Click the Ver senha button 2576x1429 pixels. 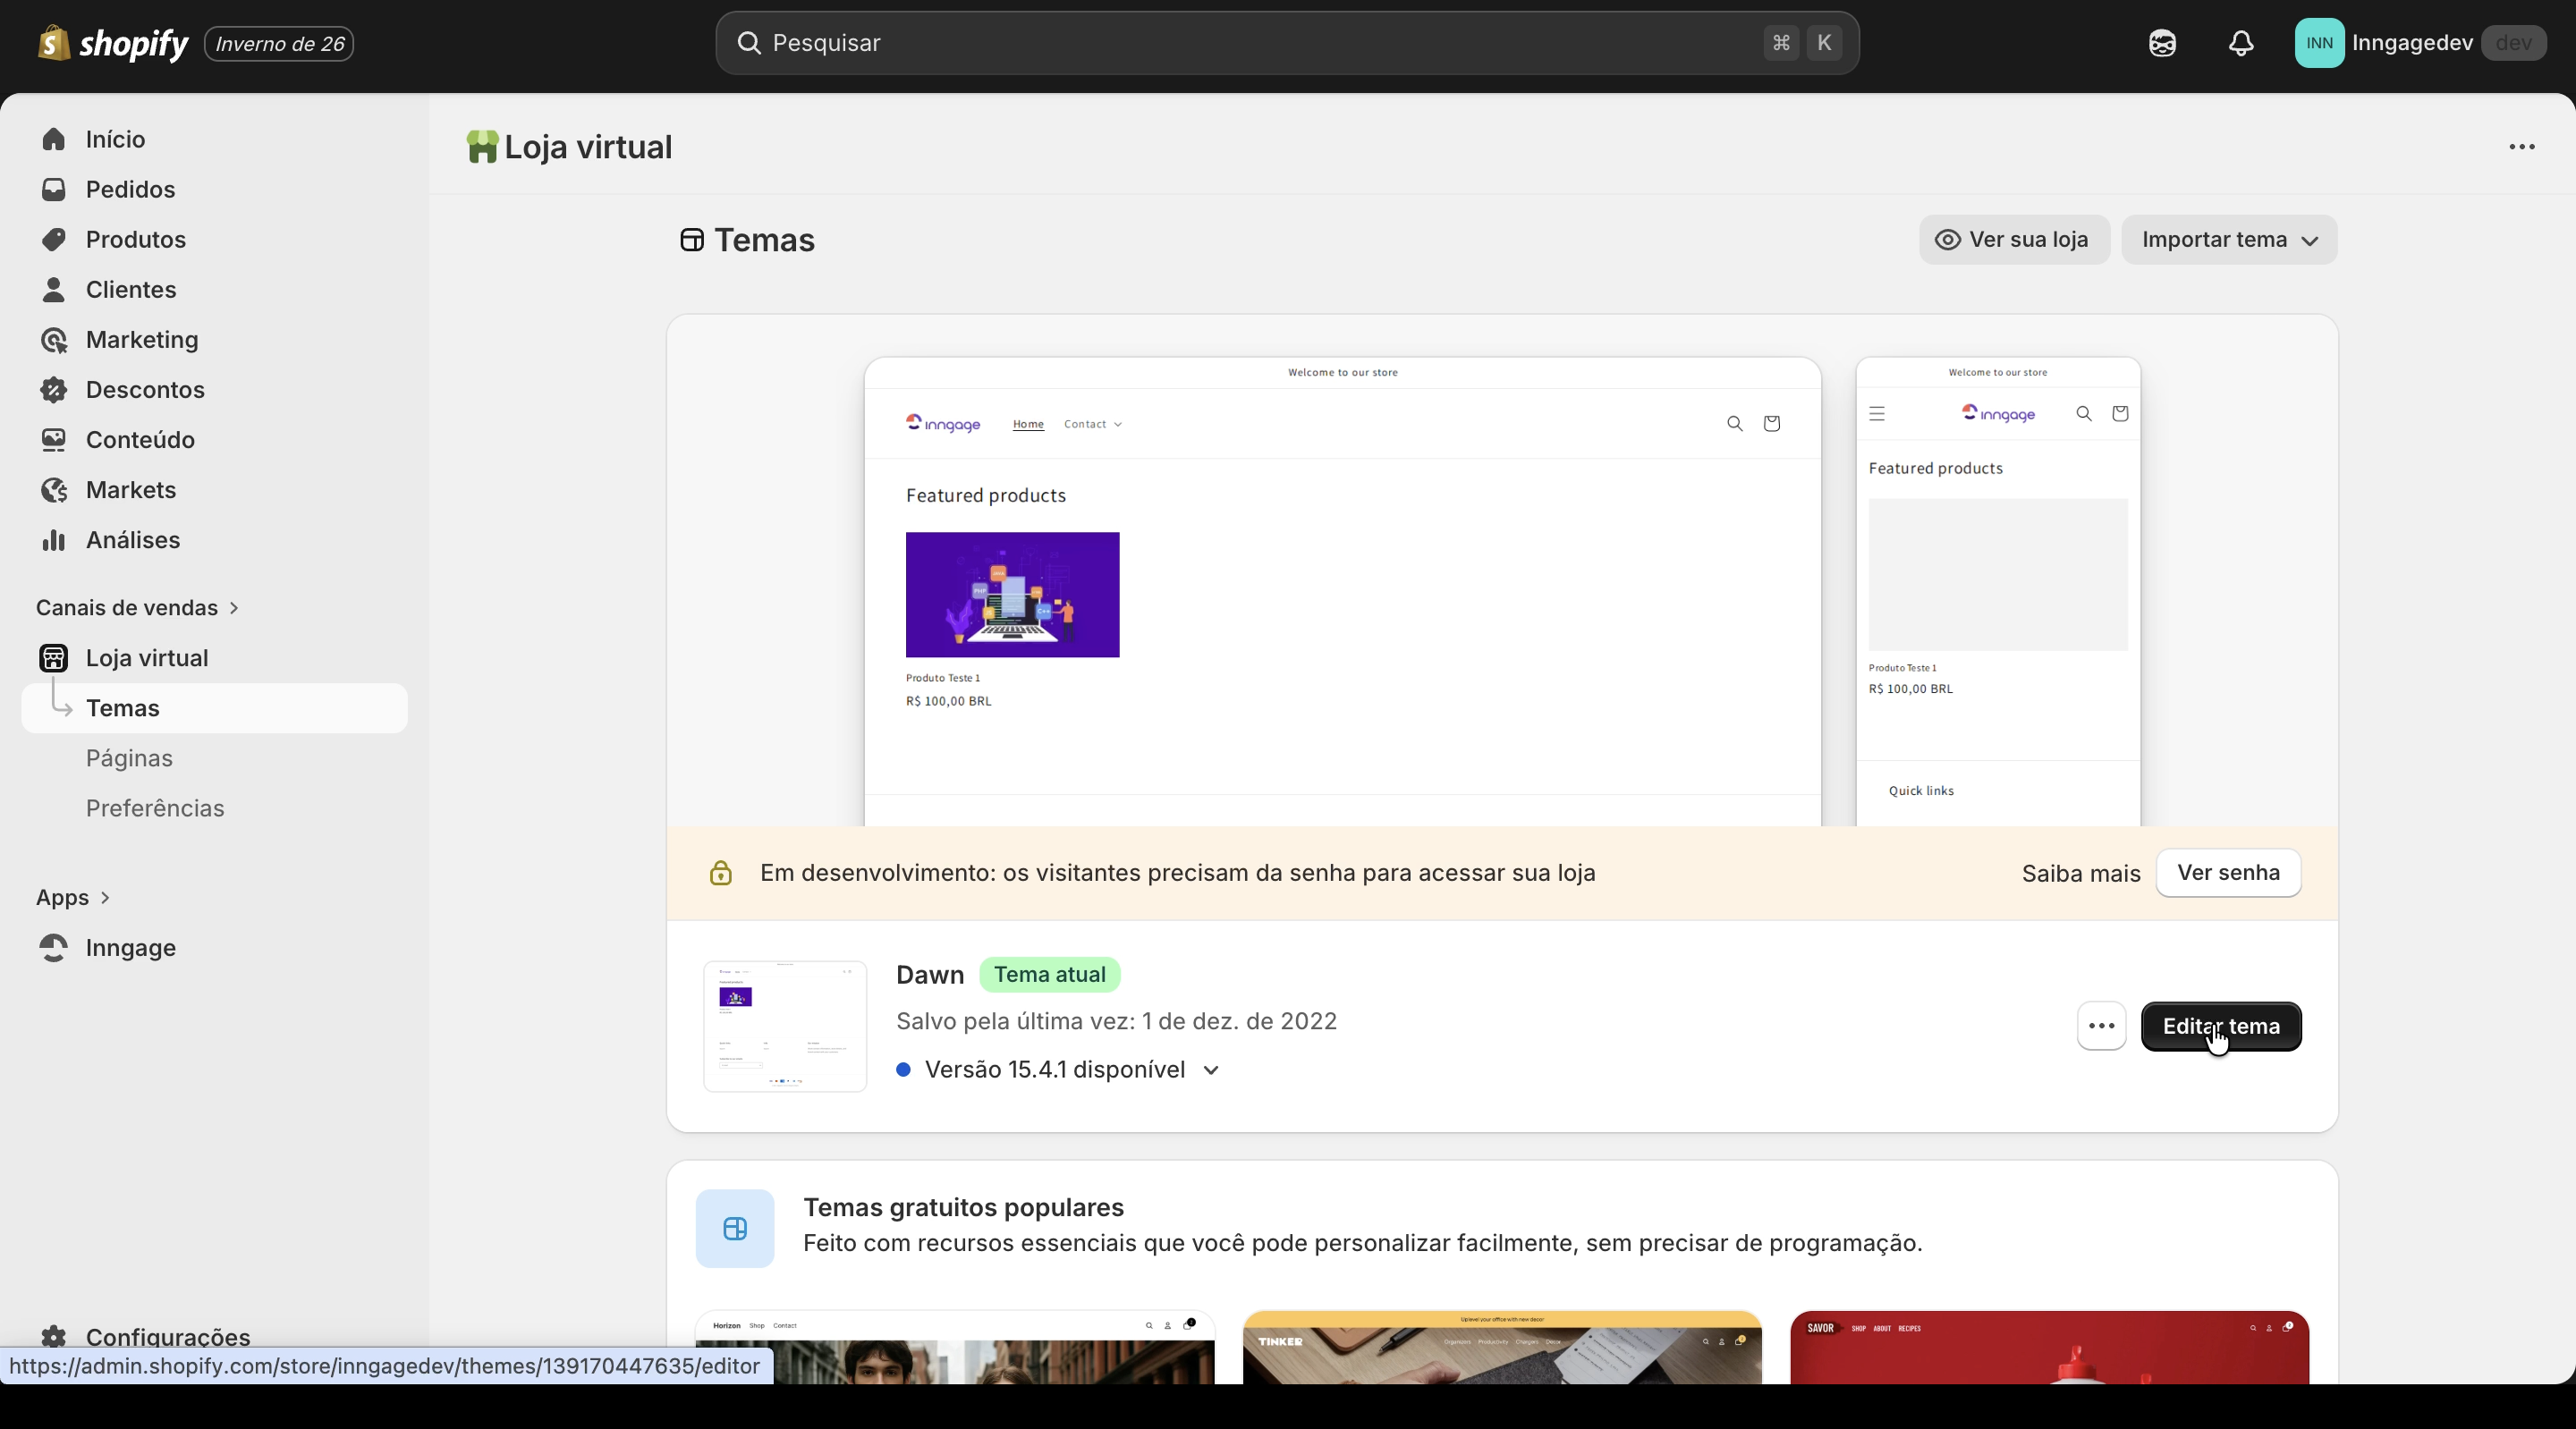point(2228,873)
